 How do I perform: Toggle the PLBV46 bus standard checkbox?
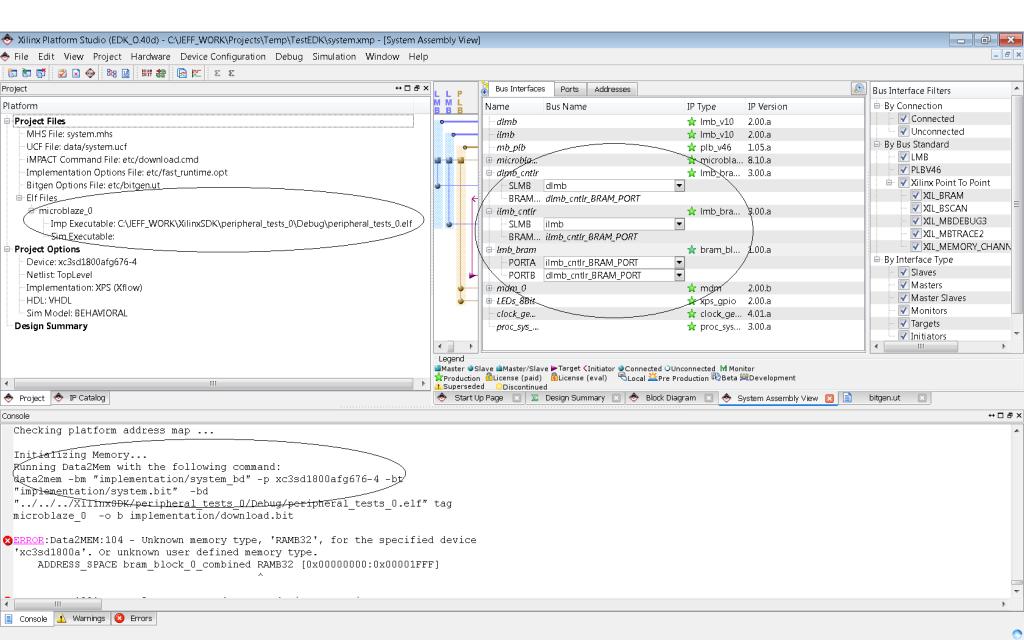click(904, 170)
